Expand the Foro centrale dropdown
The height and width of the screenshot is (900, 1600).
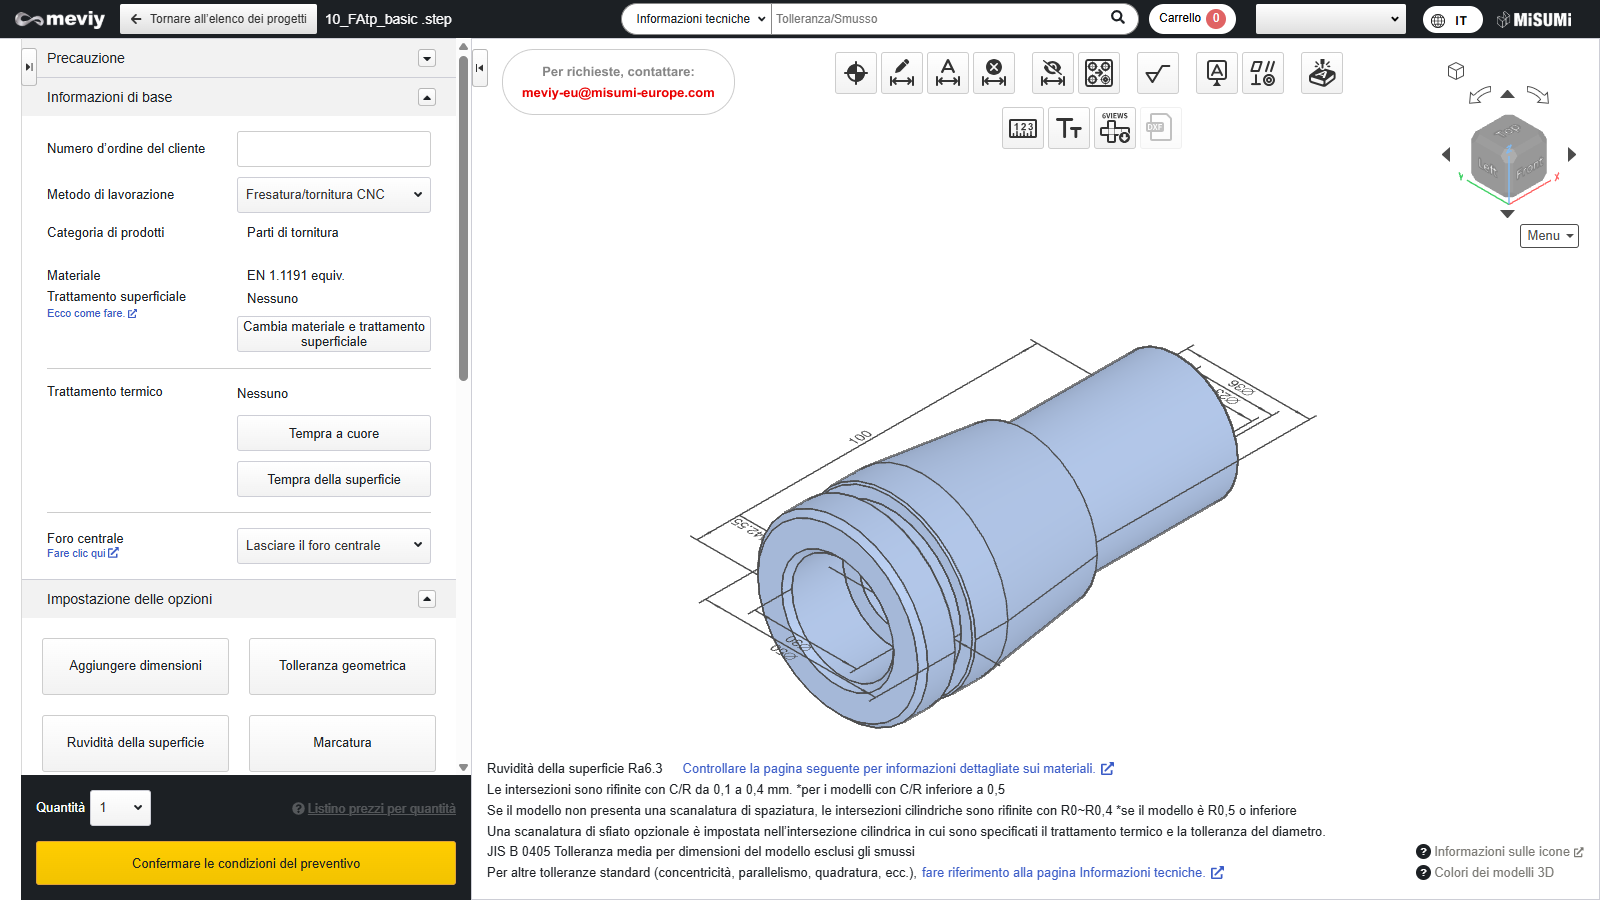[x=333, y=546]
